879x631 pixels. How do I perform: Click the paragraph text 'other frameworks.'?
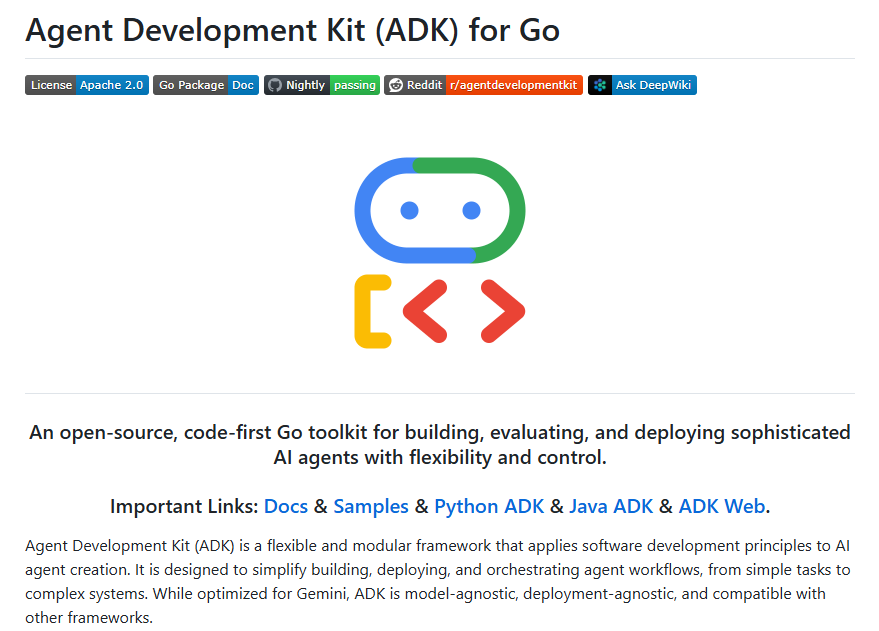[89, 618]
